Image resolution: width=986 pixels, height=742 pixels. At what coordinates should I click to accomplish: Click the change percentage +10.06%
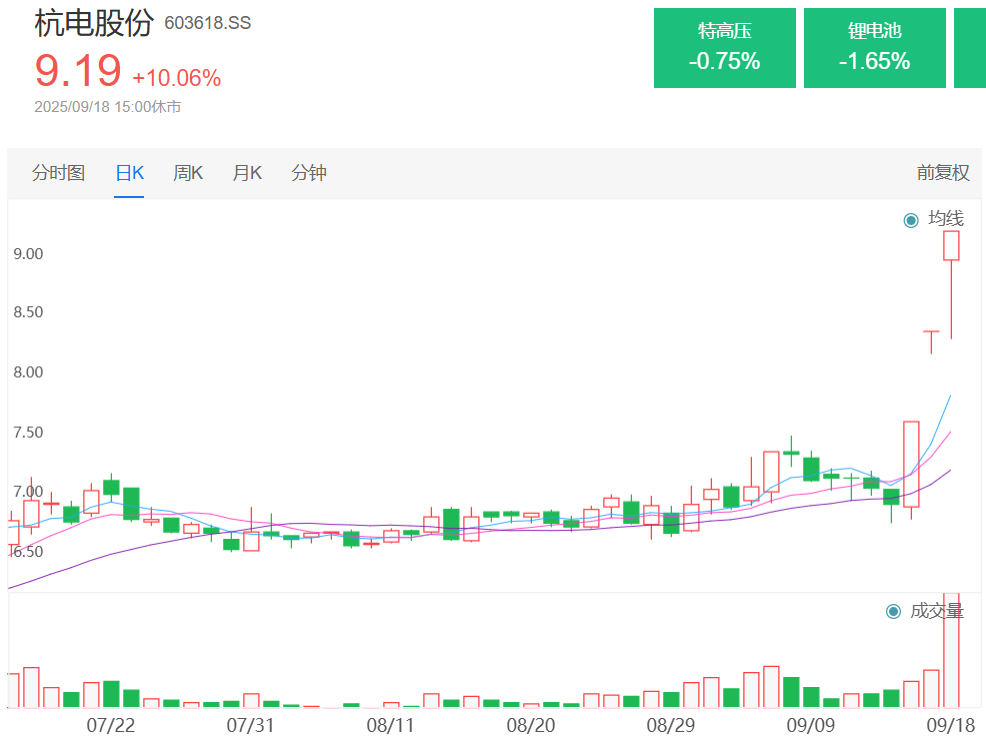point(177,78)
